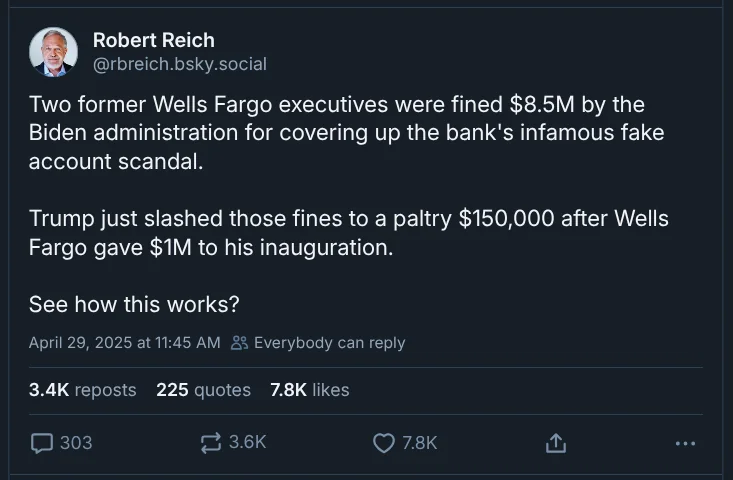Open Robert Reich's profile avatar
The height and width of the screenshot is (480, 733).
pos(53,52)
